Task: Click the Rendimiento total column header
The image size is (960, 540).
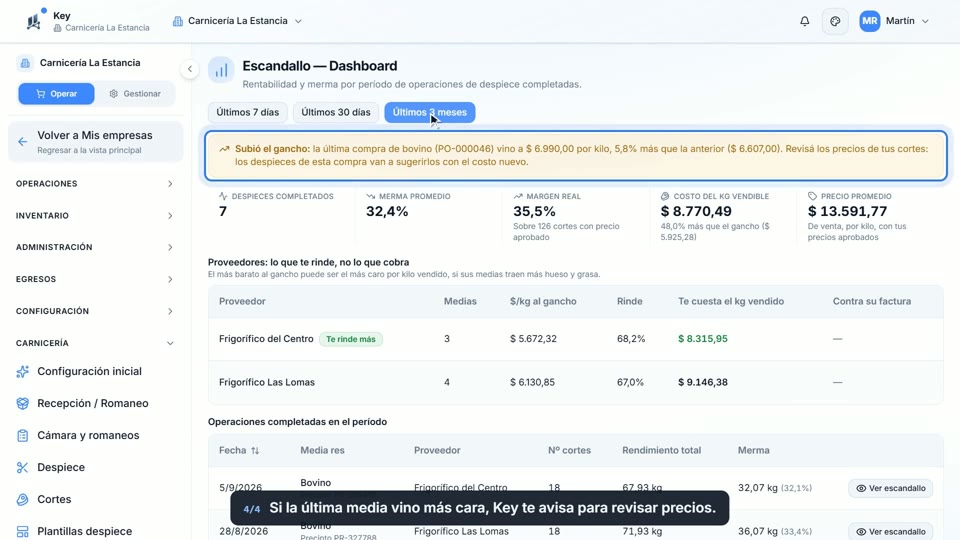Action: 661,451
